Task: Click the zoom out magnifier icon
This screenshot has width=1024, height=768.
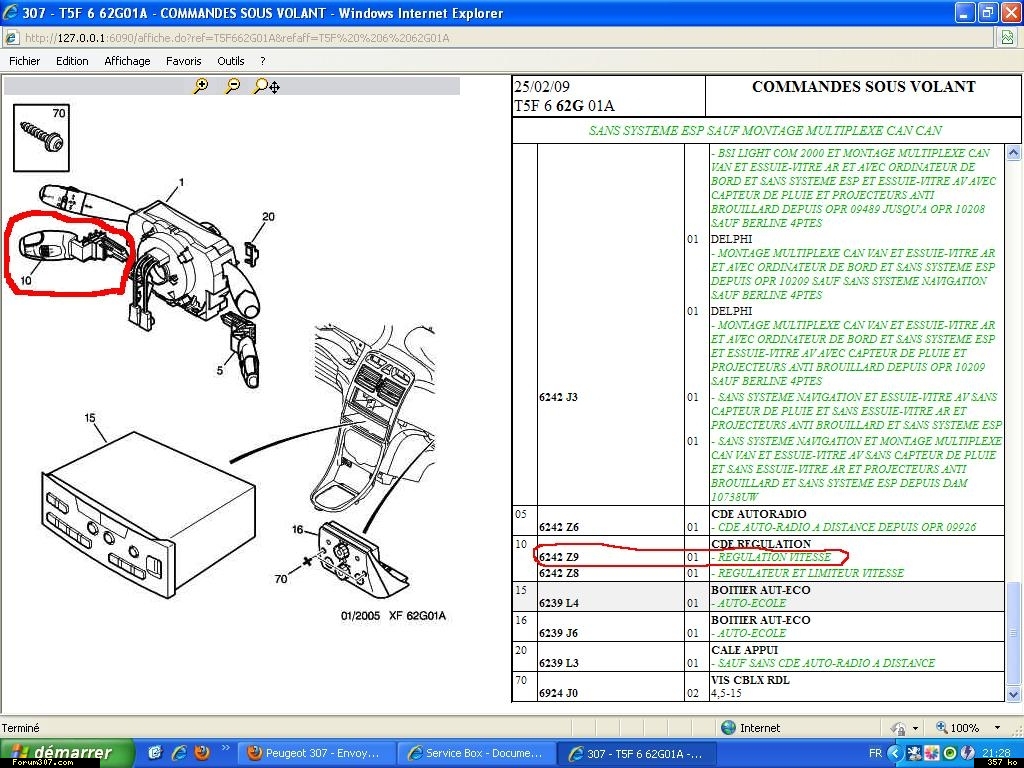Action: tap(232, 86)
